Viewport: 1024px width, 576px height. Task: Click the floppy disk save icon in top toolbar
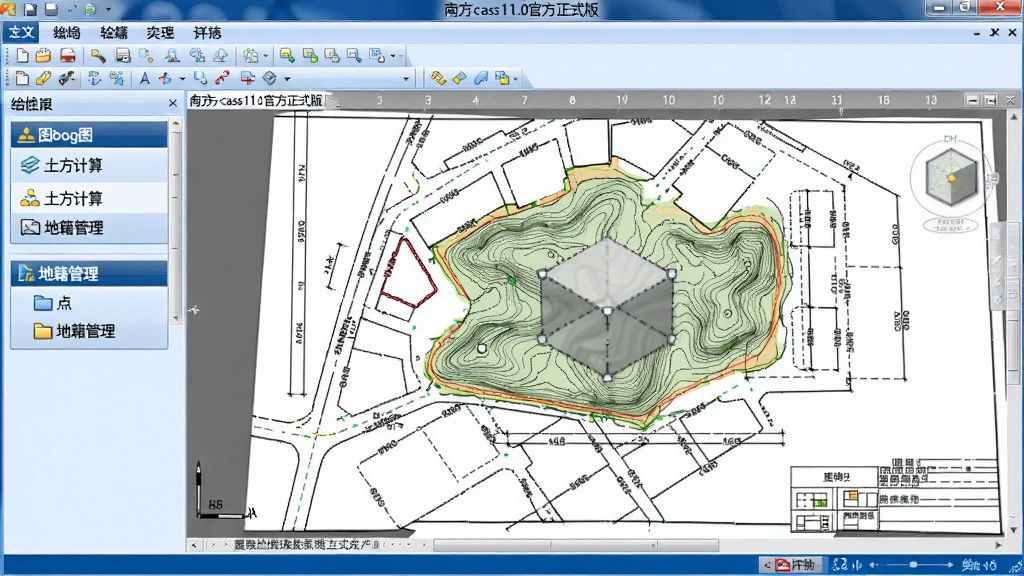click(123, 56)
